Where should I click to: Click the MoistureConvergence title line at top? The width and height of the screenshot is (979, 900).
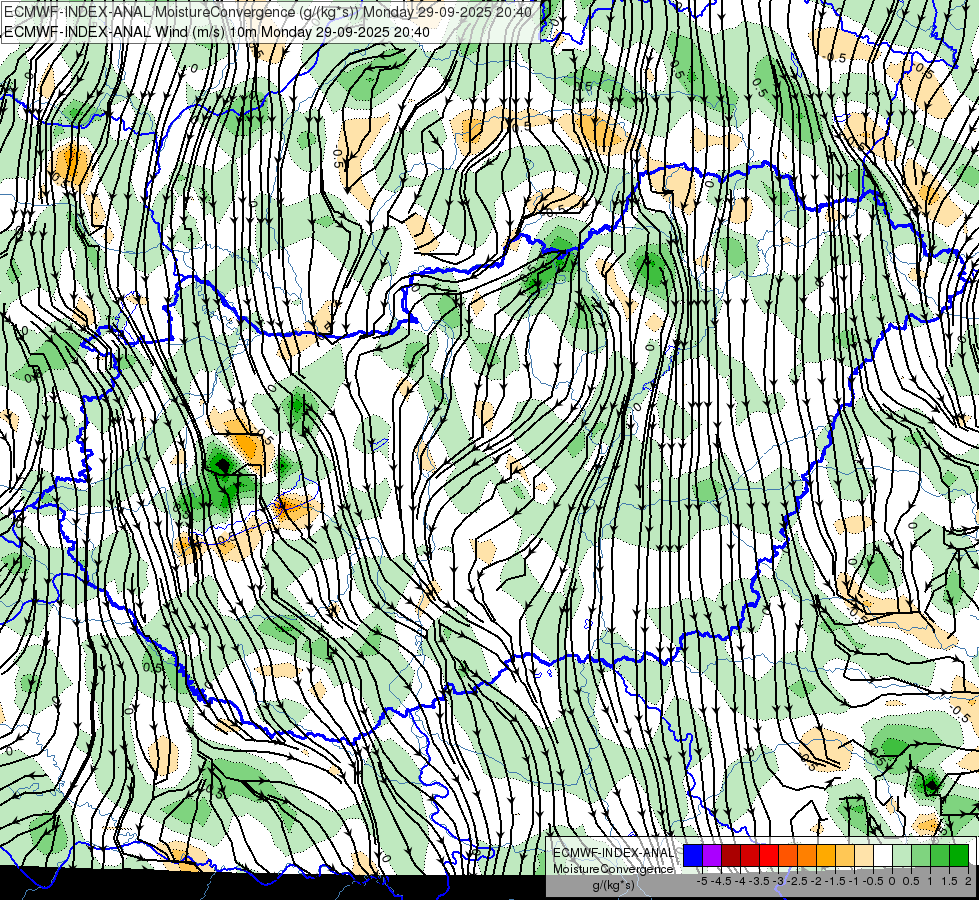(x=268, y=12)
